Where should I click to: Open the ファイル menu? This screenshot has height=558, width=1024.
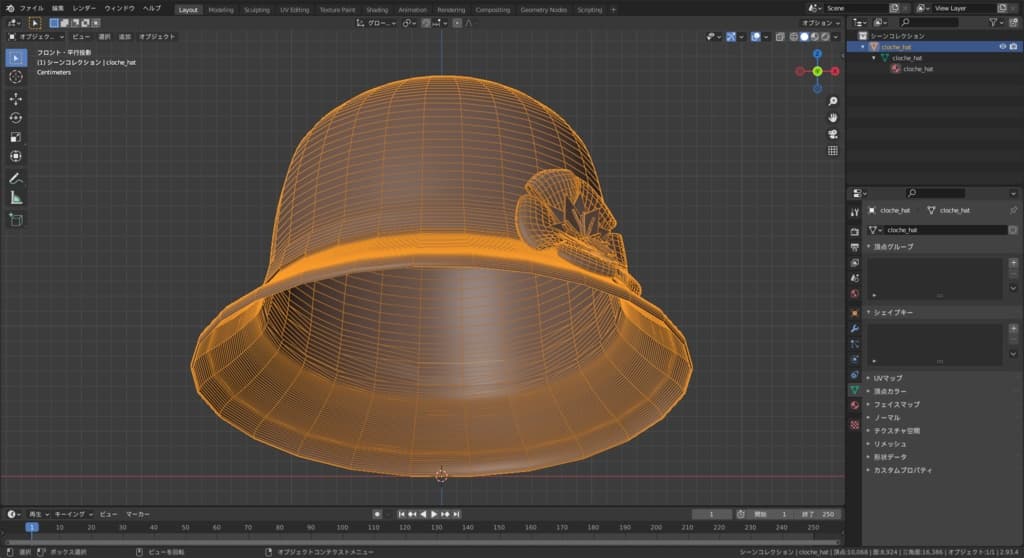31,9
